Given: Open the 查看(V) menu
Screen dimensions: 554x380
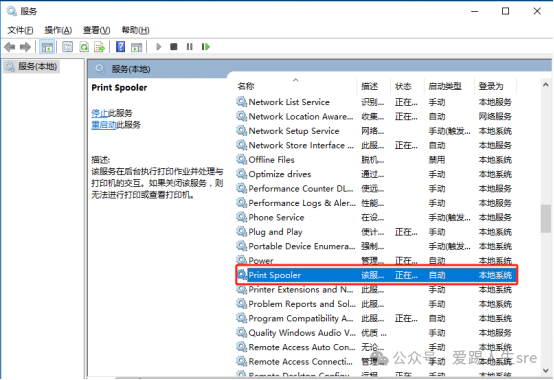Looking at the screenshot, I should 96,30.
